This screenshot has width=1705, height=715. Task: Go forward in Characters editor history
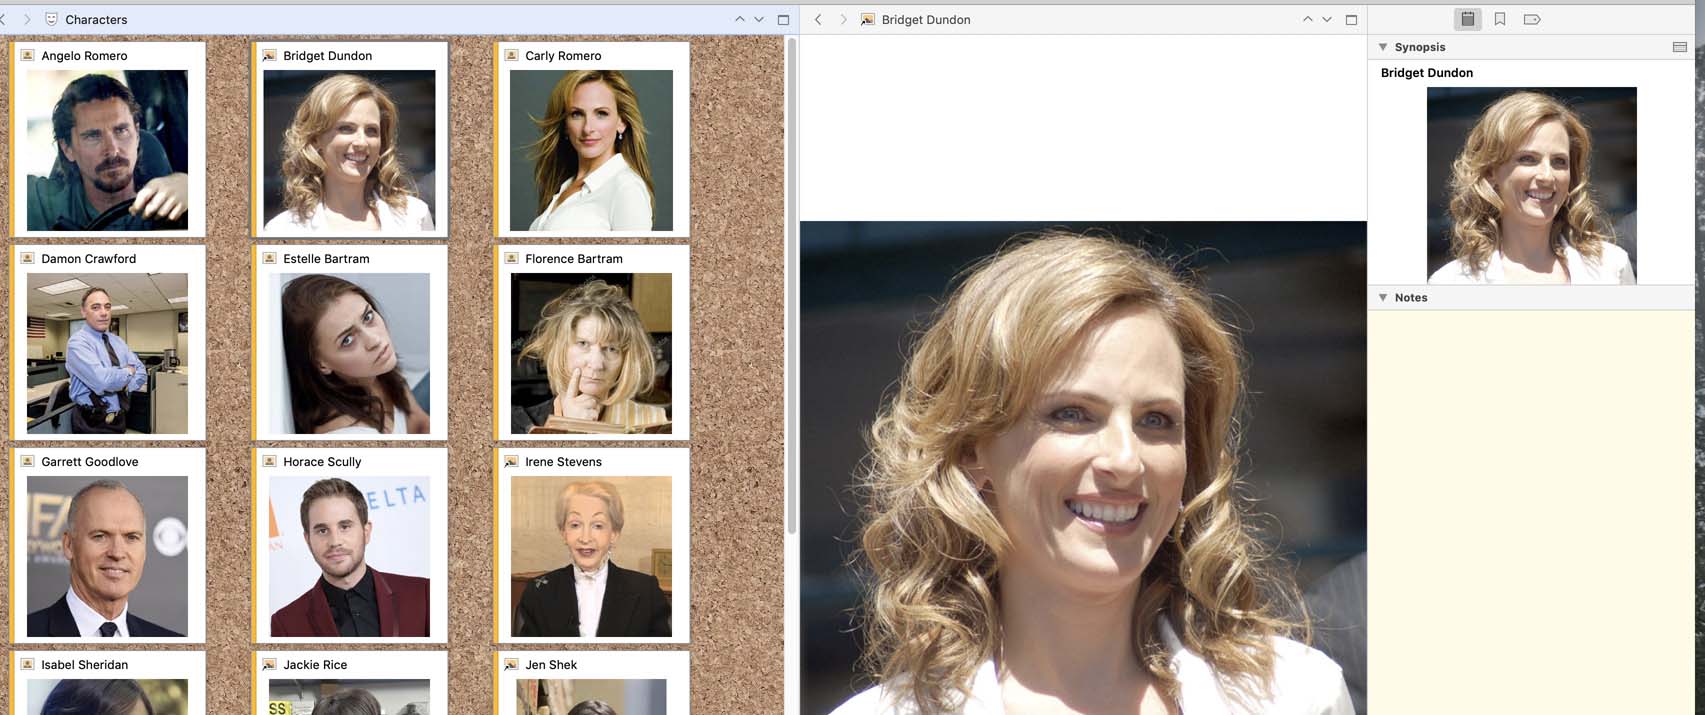[x=27, y=19]
